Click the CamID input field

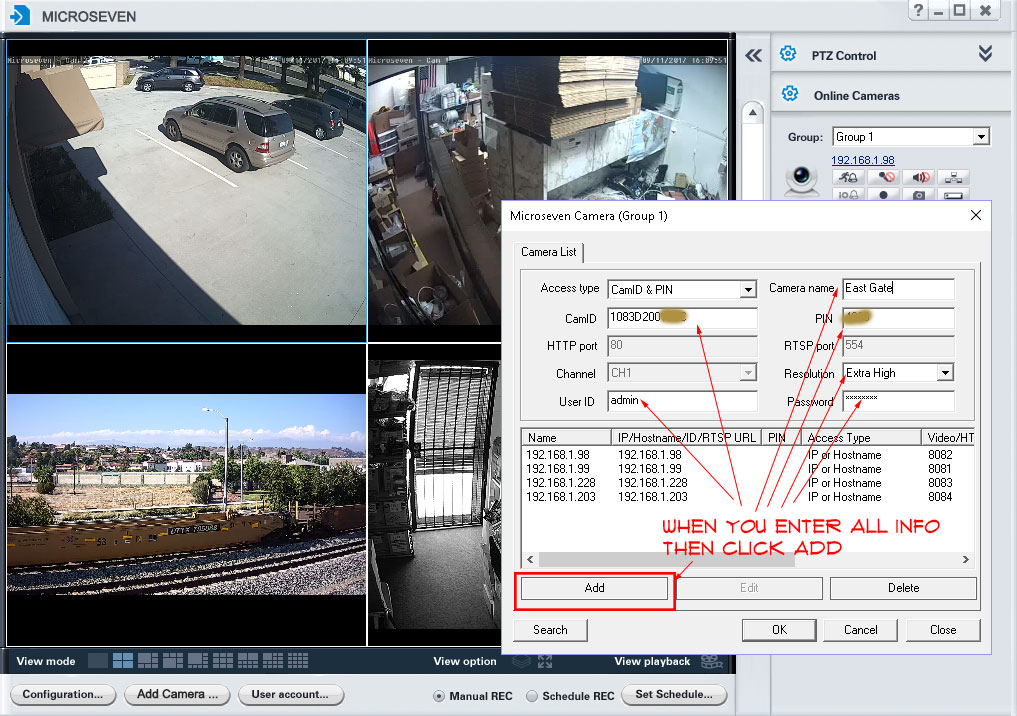point(682,317)
